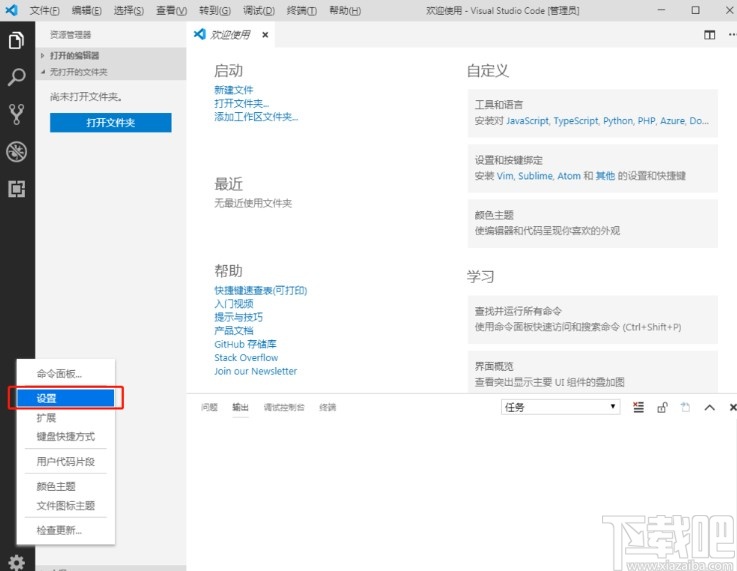Open the 文件(F) menu
The width and height of the screenshot is (737, 571).
point(45,10)
